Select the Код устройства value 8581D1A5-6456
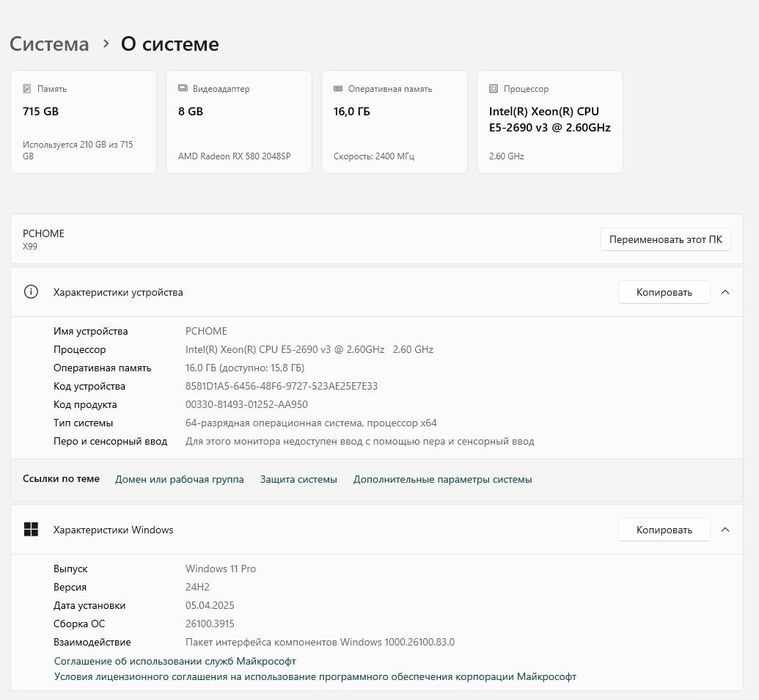759x700 pixels. 281,386
